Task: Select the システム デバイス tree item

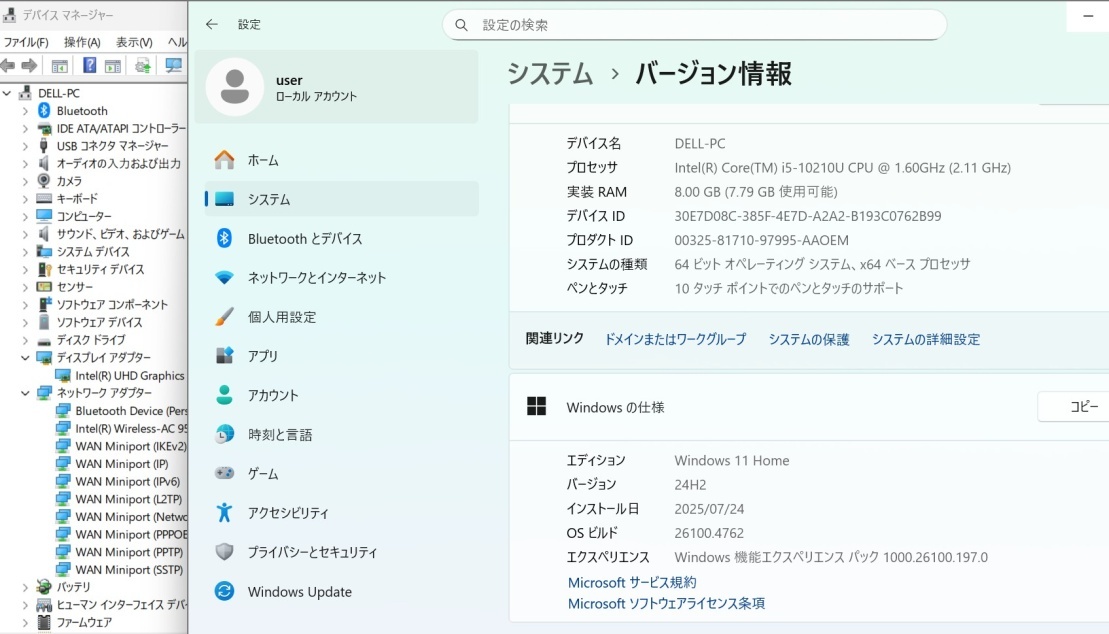Action: click(93, 252)
